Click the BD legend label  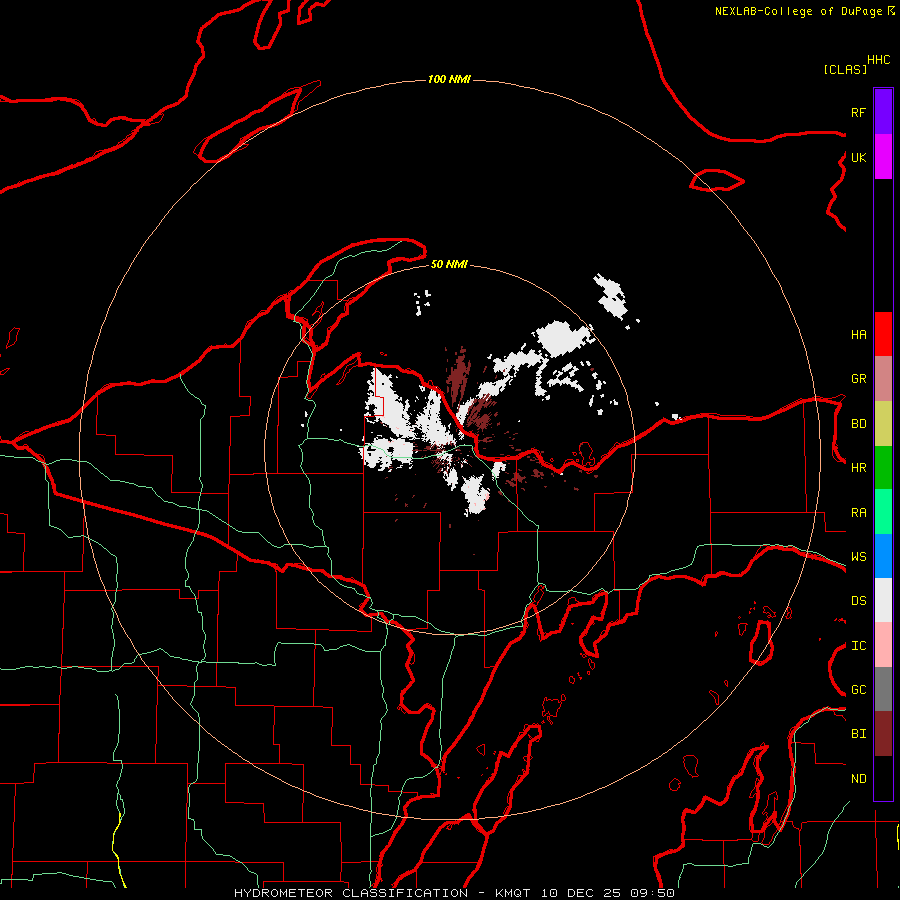pyautogui.click(x=858, y=424)
